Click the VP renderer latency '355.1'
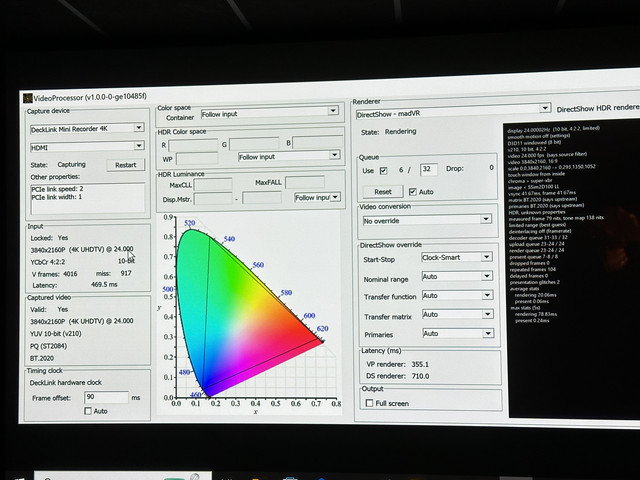Screen dimensions: 640x480 pyautogui.click(x=420, y=364)
